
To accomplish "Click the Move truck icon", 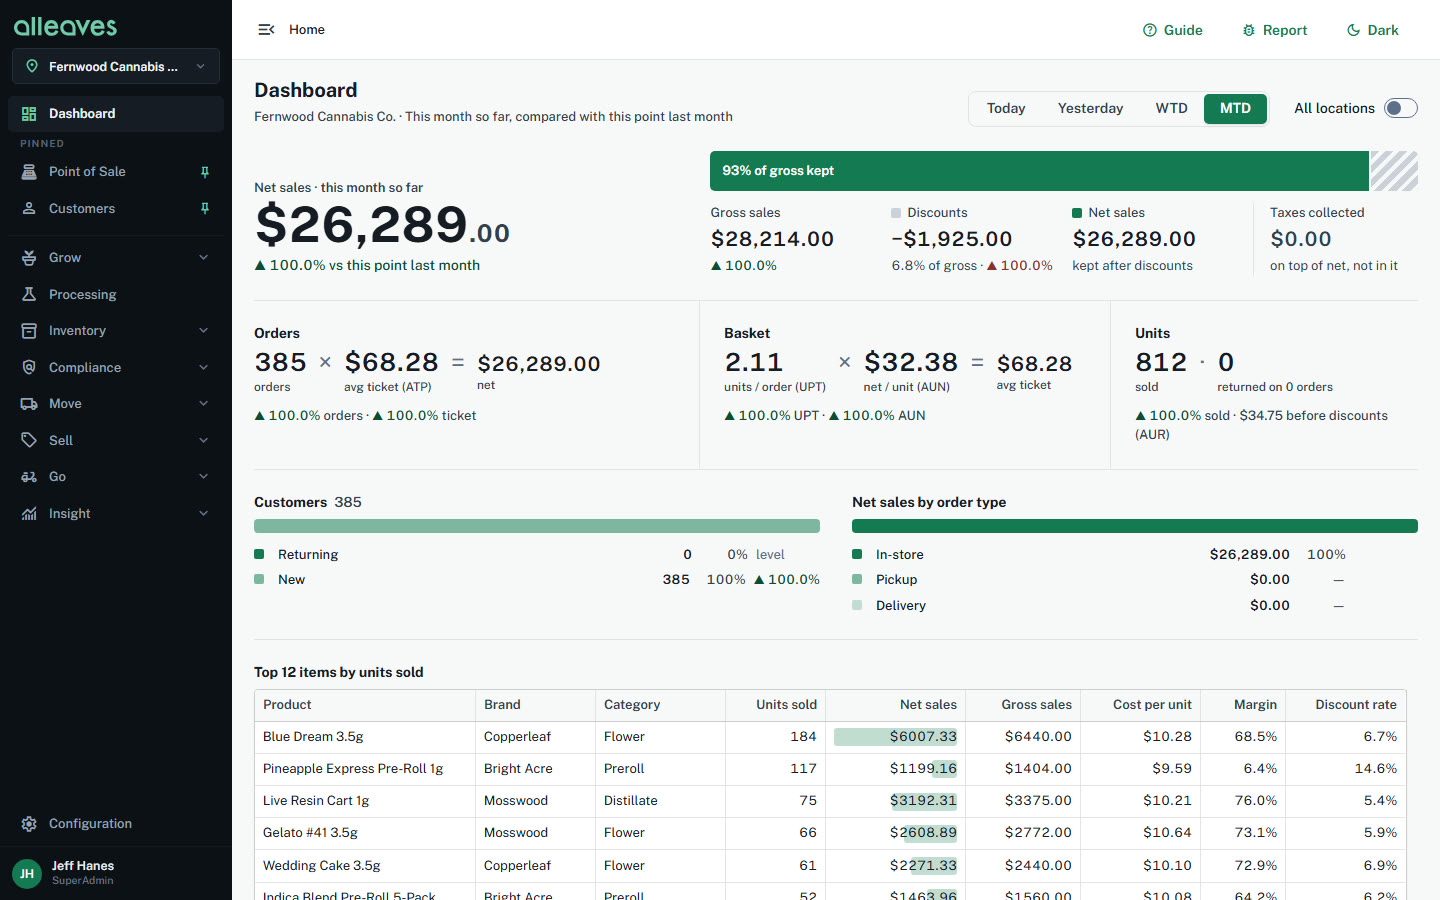I will tap(29, 404).
